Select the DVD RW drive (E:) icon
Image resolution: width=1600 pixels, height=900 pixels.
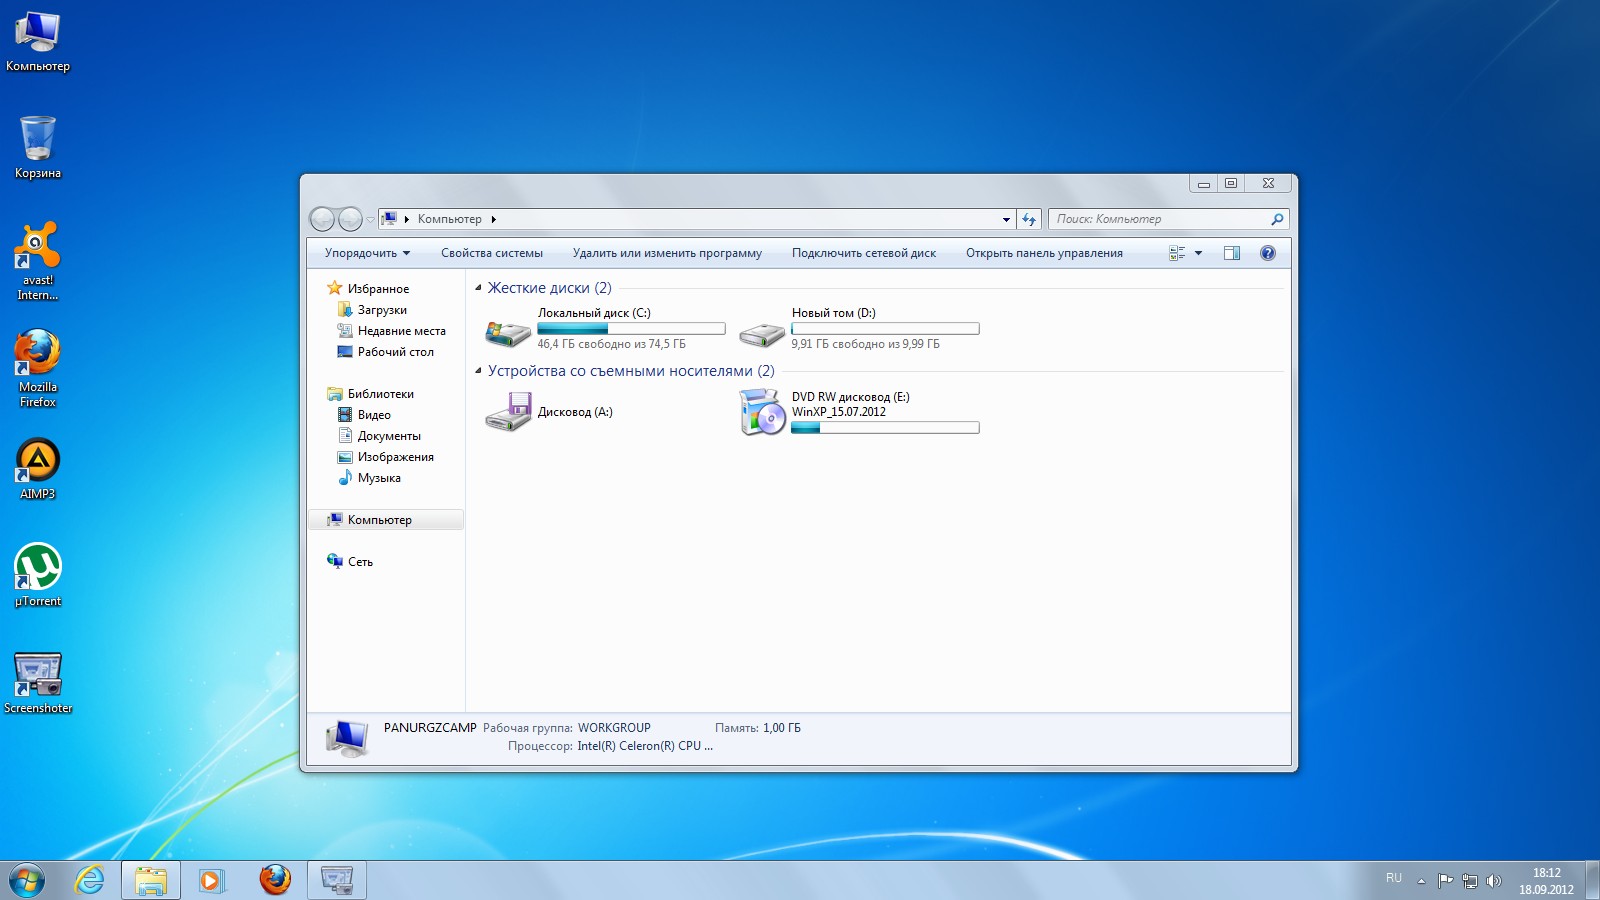[762, 413]
